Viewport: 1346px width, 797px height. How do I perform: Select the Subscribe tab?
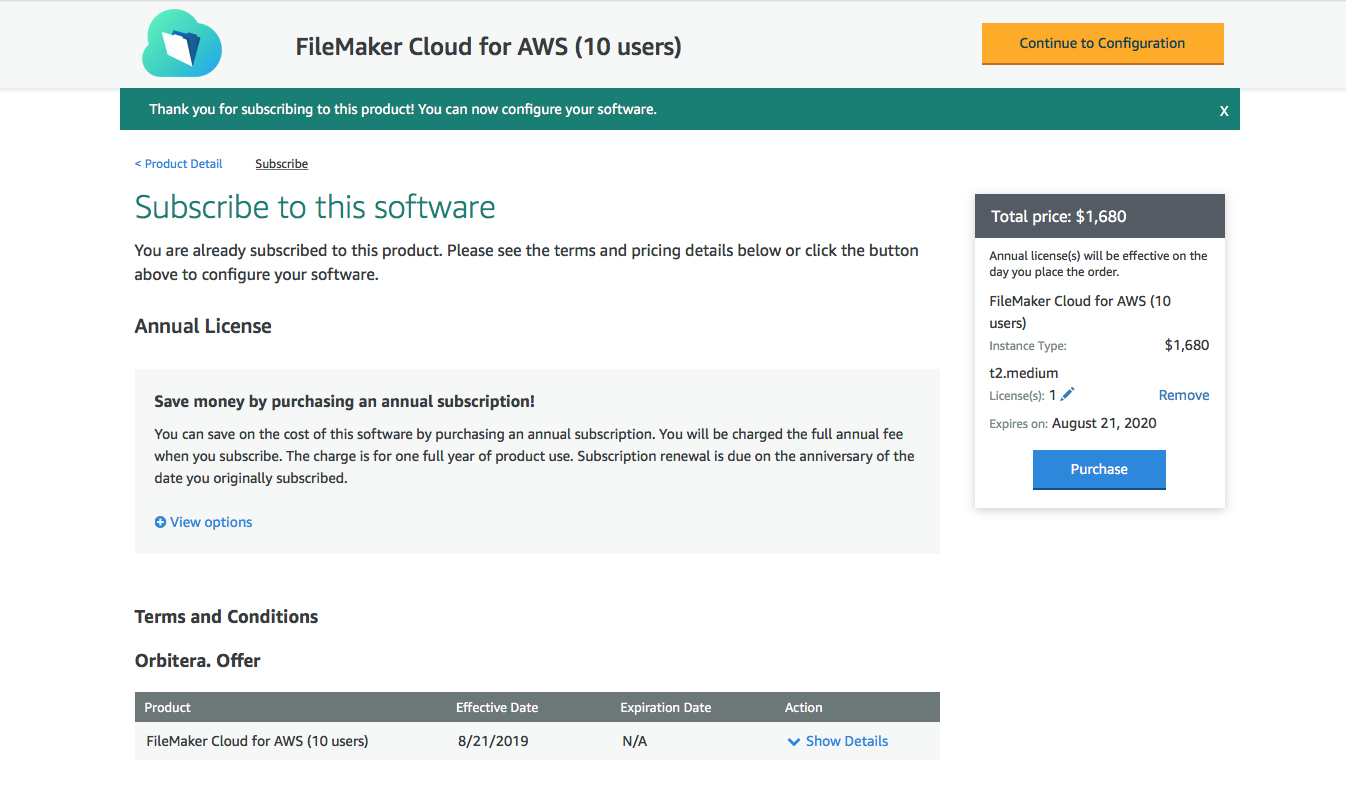281,163
